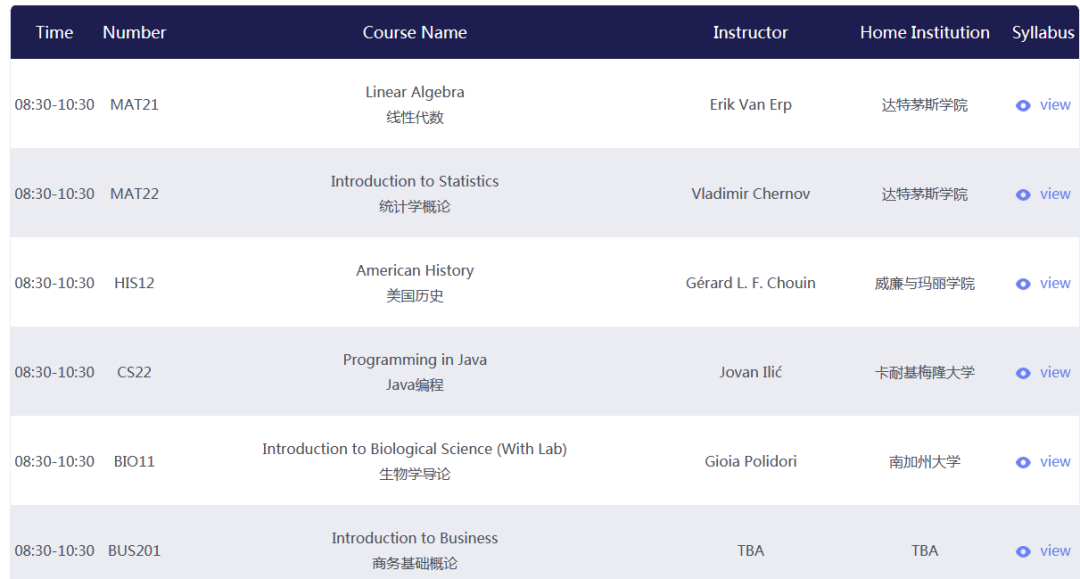This screenshot has width=1080, height=579.
Task: Click the eye icon in BUS201 row
Action: [x=1023, y=551]
